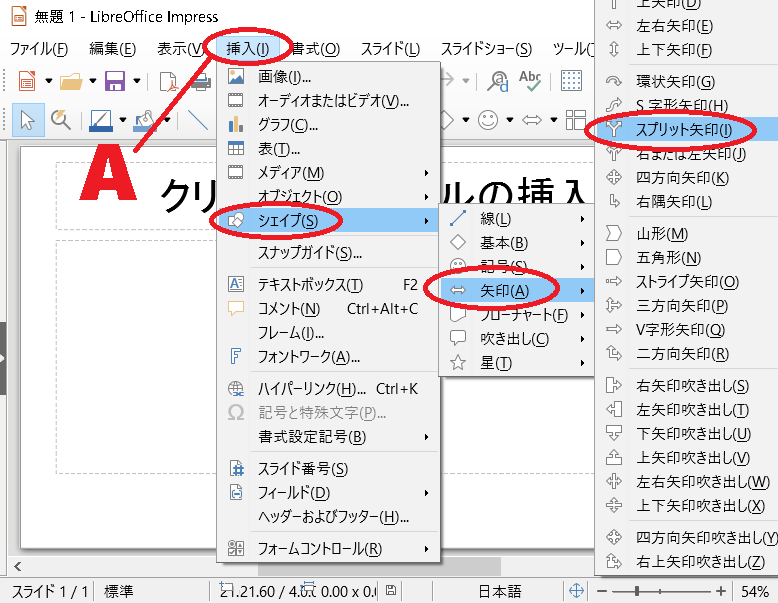Click the Export as PDF icon
The width and height of the screenshot is (778, 603).
point(168,81)
